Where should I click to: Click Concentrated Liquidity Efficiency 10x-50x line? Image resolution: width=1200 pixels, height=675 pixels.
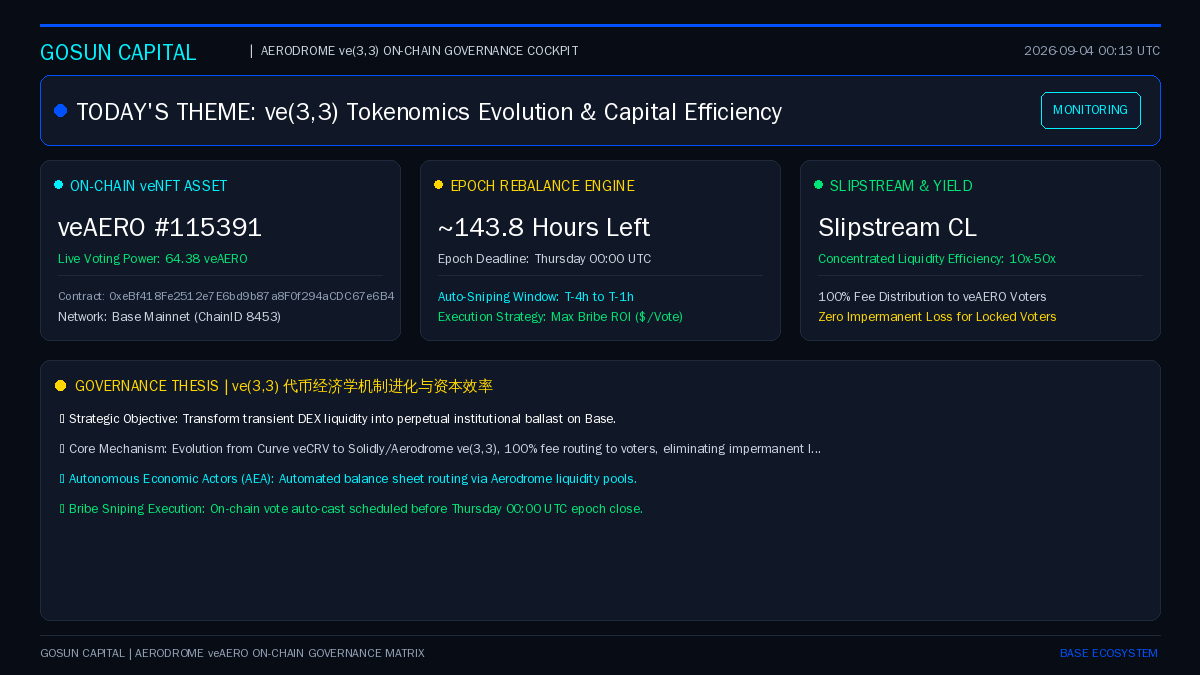pos(937,259)
